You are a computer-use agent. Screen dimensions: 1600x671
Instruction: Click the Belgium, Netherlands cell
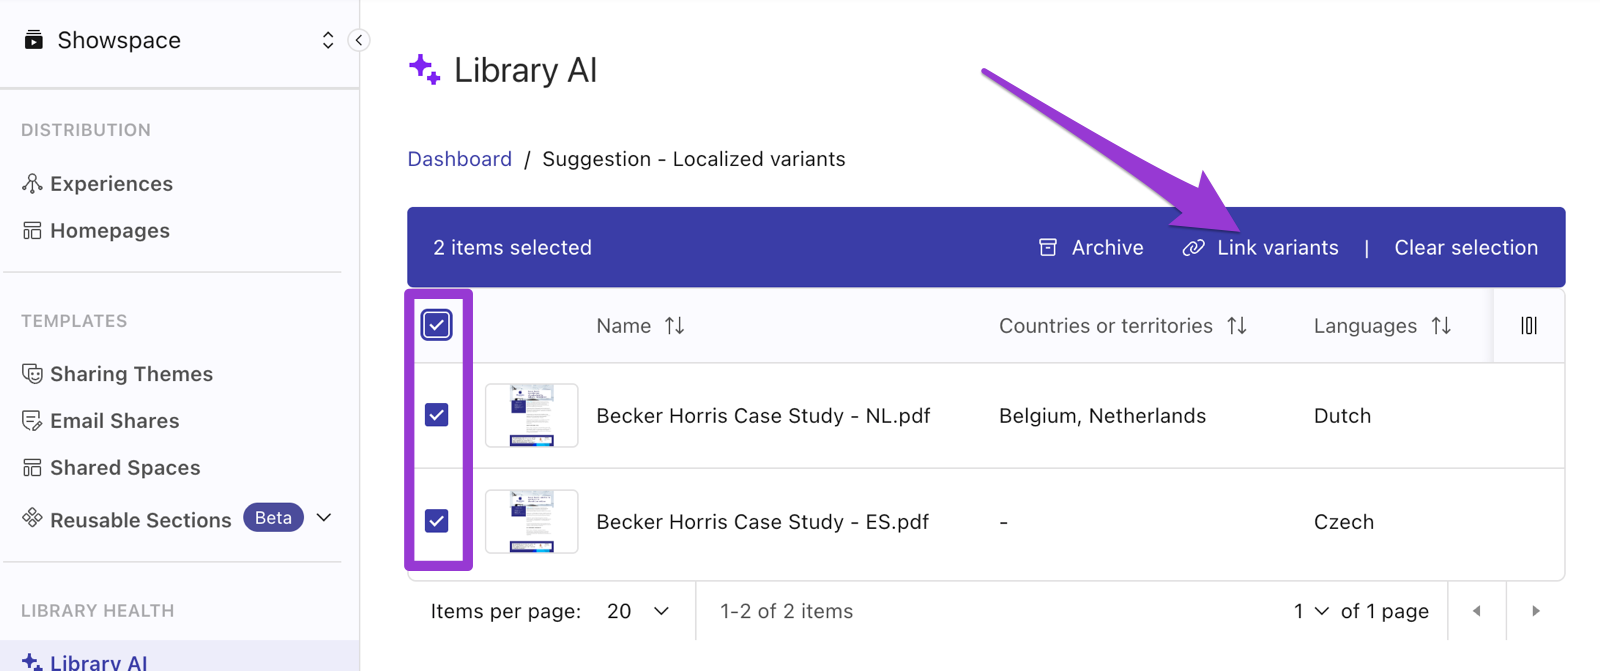click(x=1102, y=416)
